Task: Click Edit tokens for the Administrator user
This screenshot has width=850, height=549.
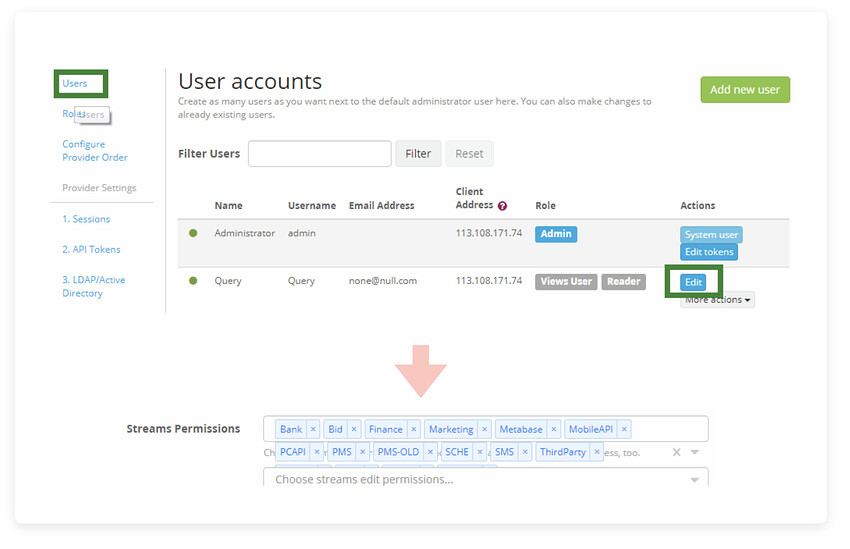Action: coord(709,252)
